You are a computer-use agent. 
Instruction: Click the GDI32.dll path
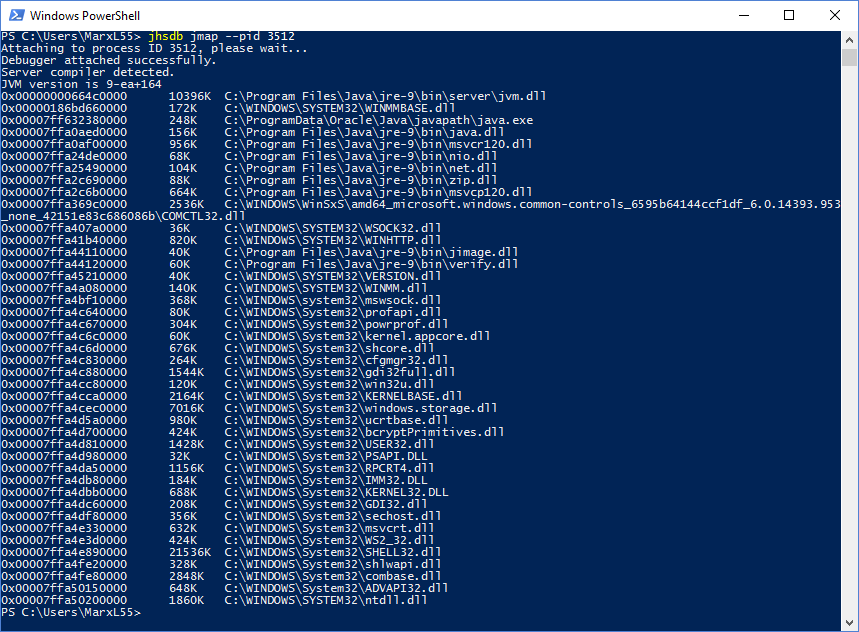pyautogui.click(x=325, y=505)
